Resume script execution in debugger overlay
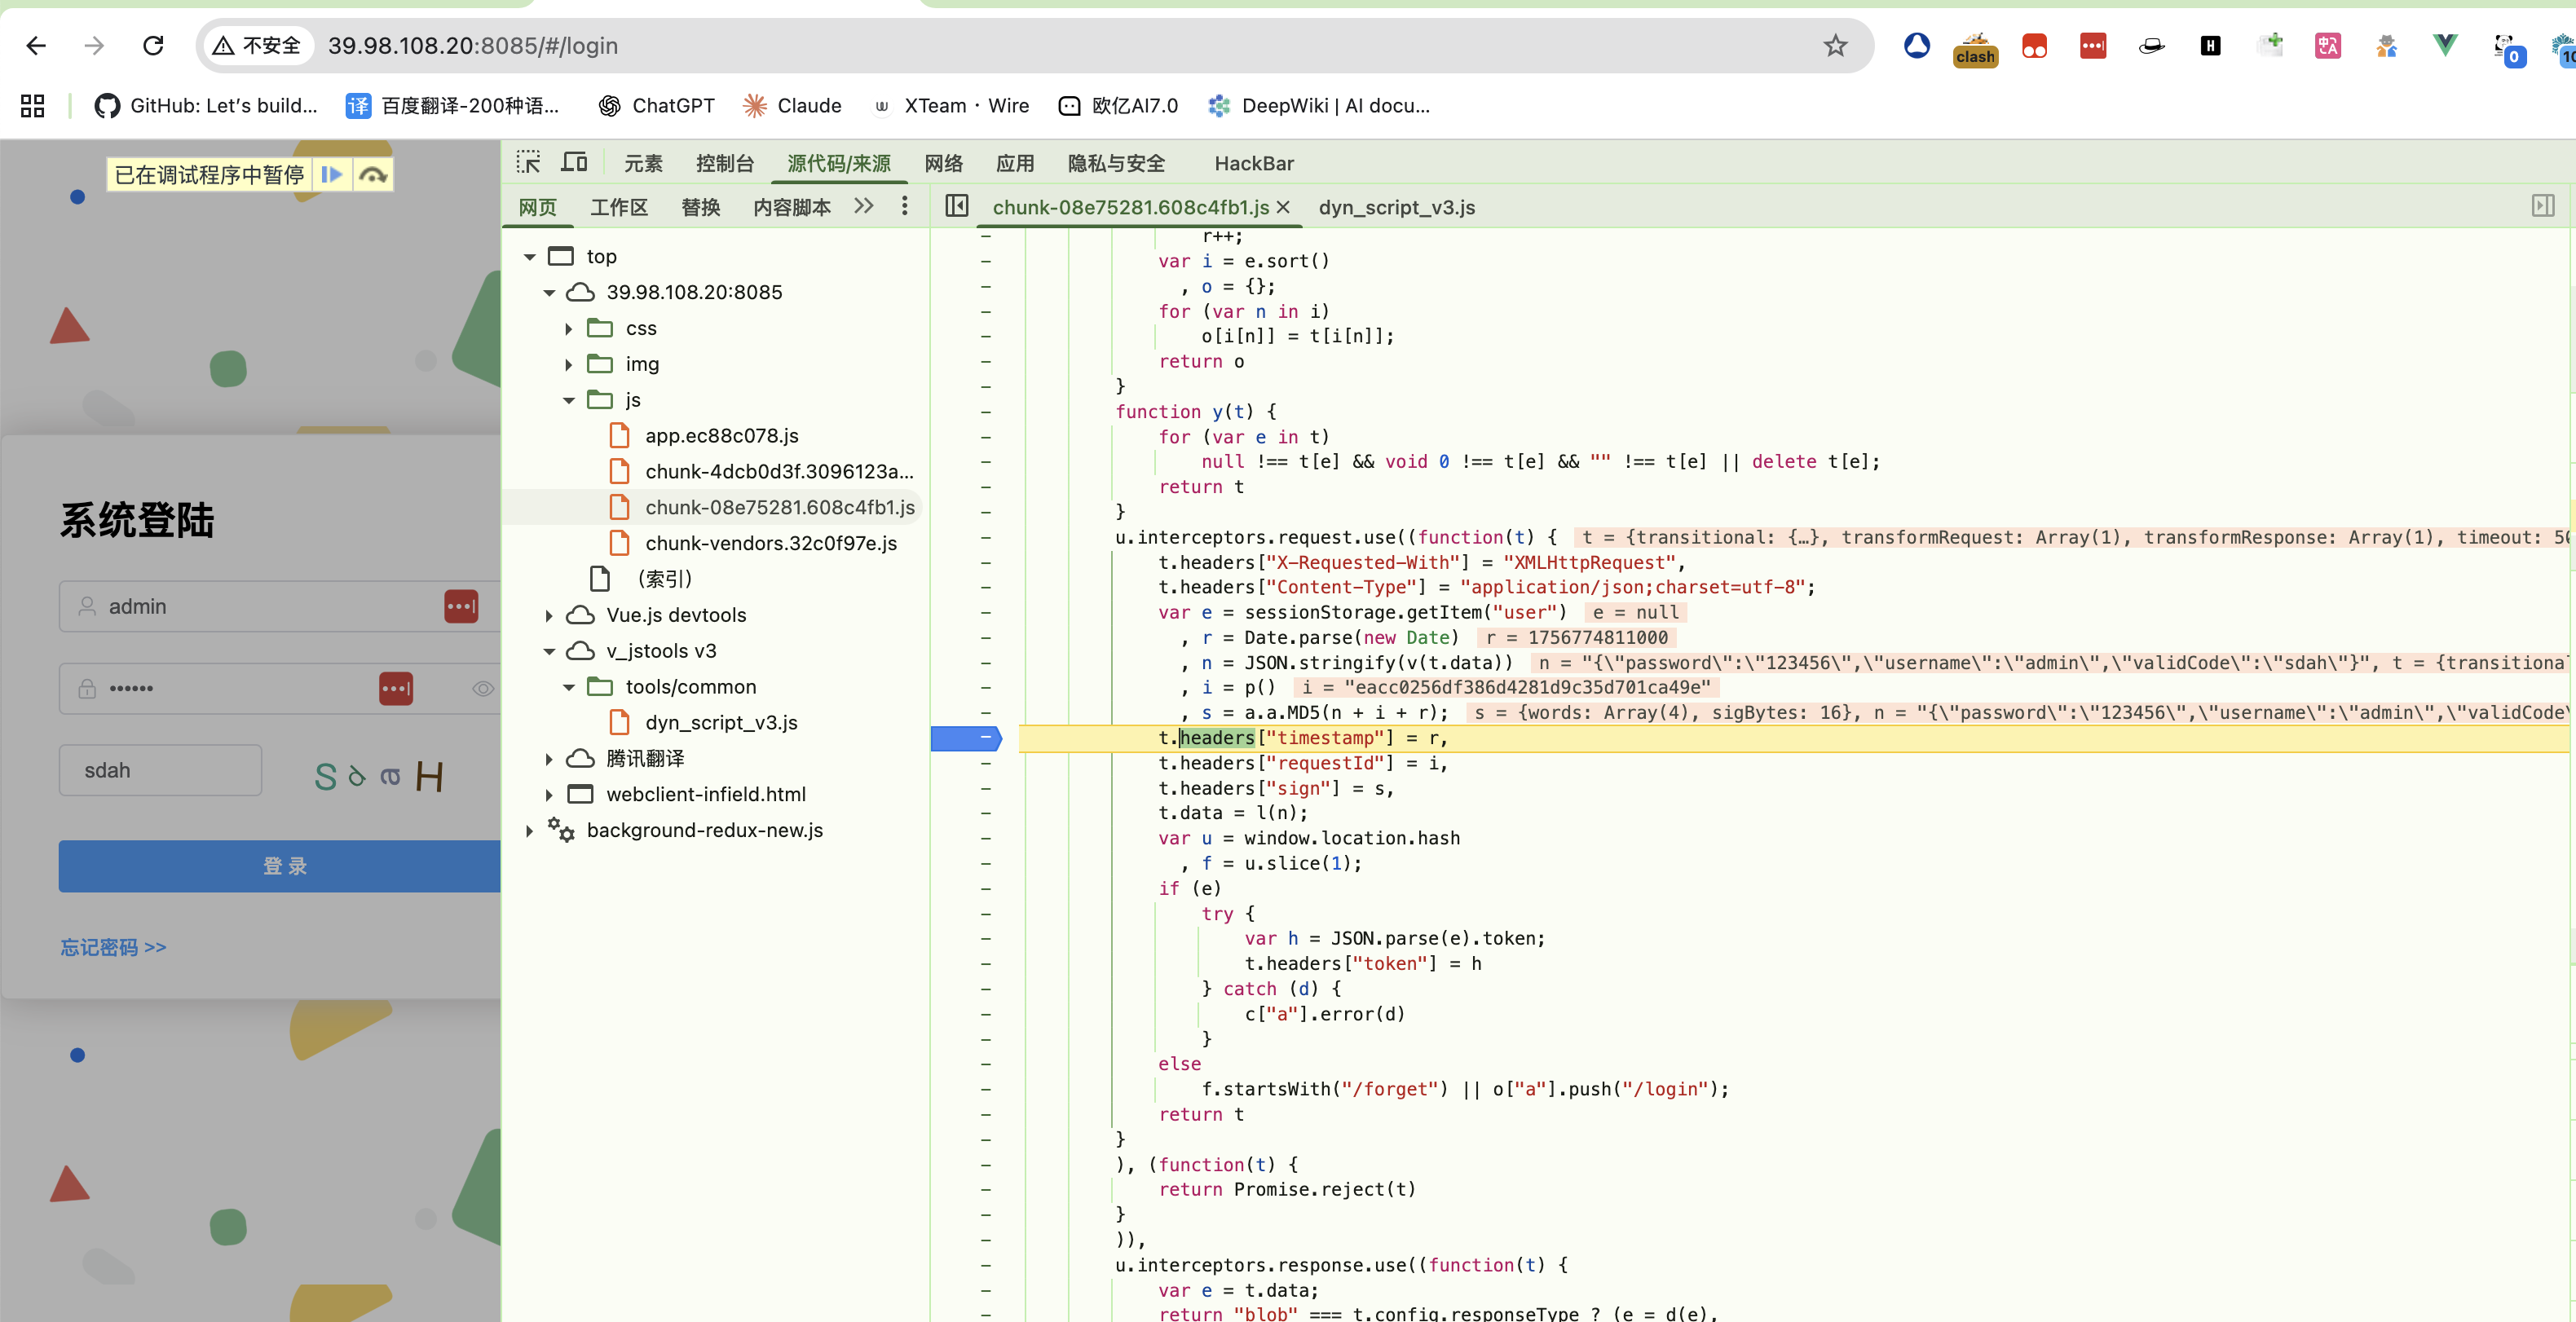Viewport: 2576px width, 1322px height. 331,175
